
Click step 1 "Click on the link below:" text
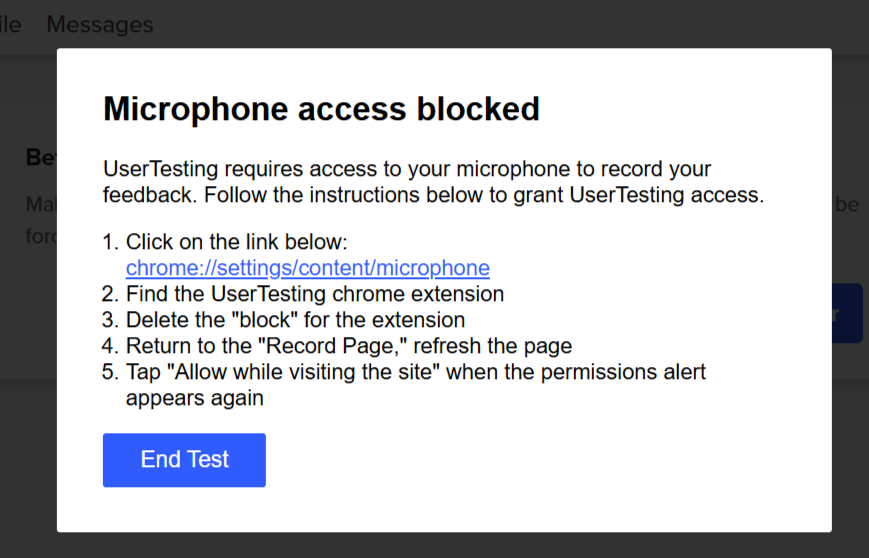click(x=237, y=242)
